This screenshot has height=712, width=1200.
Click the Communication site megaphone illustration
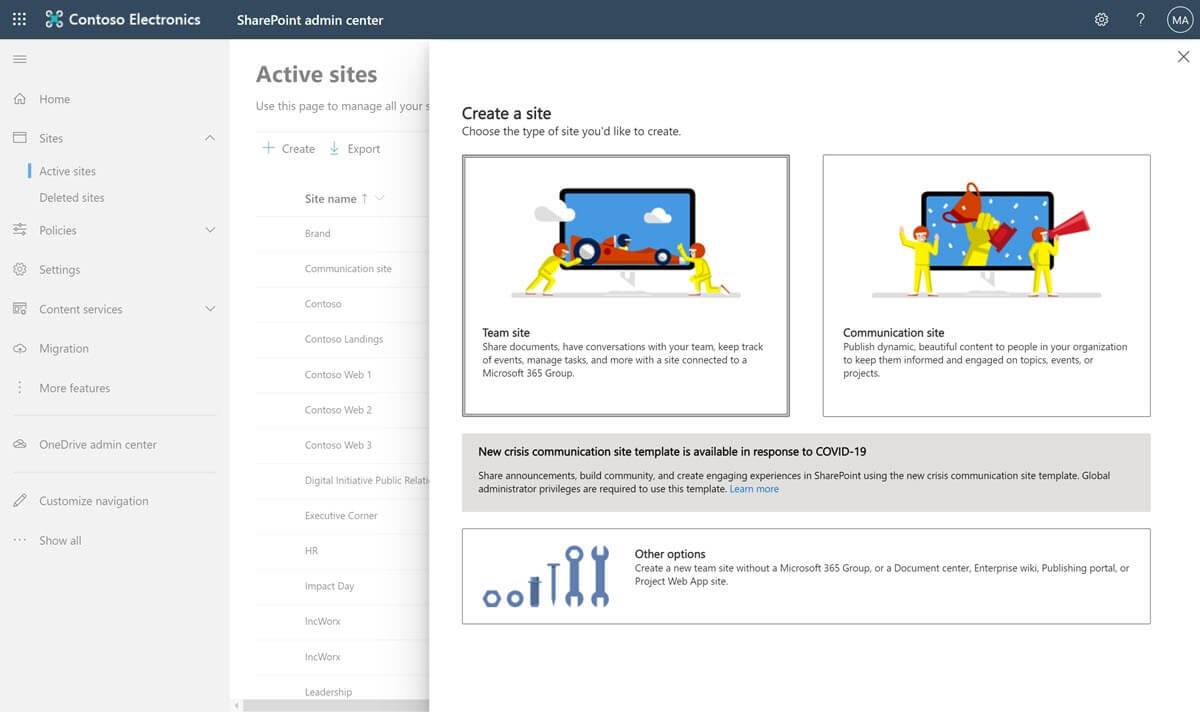(986, 240)
